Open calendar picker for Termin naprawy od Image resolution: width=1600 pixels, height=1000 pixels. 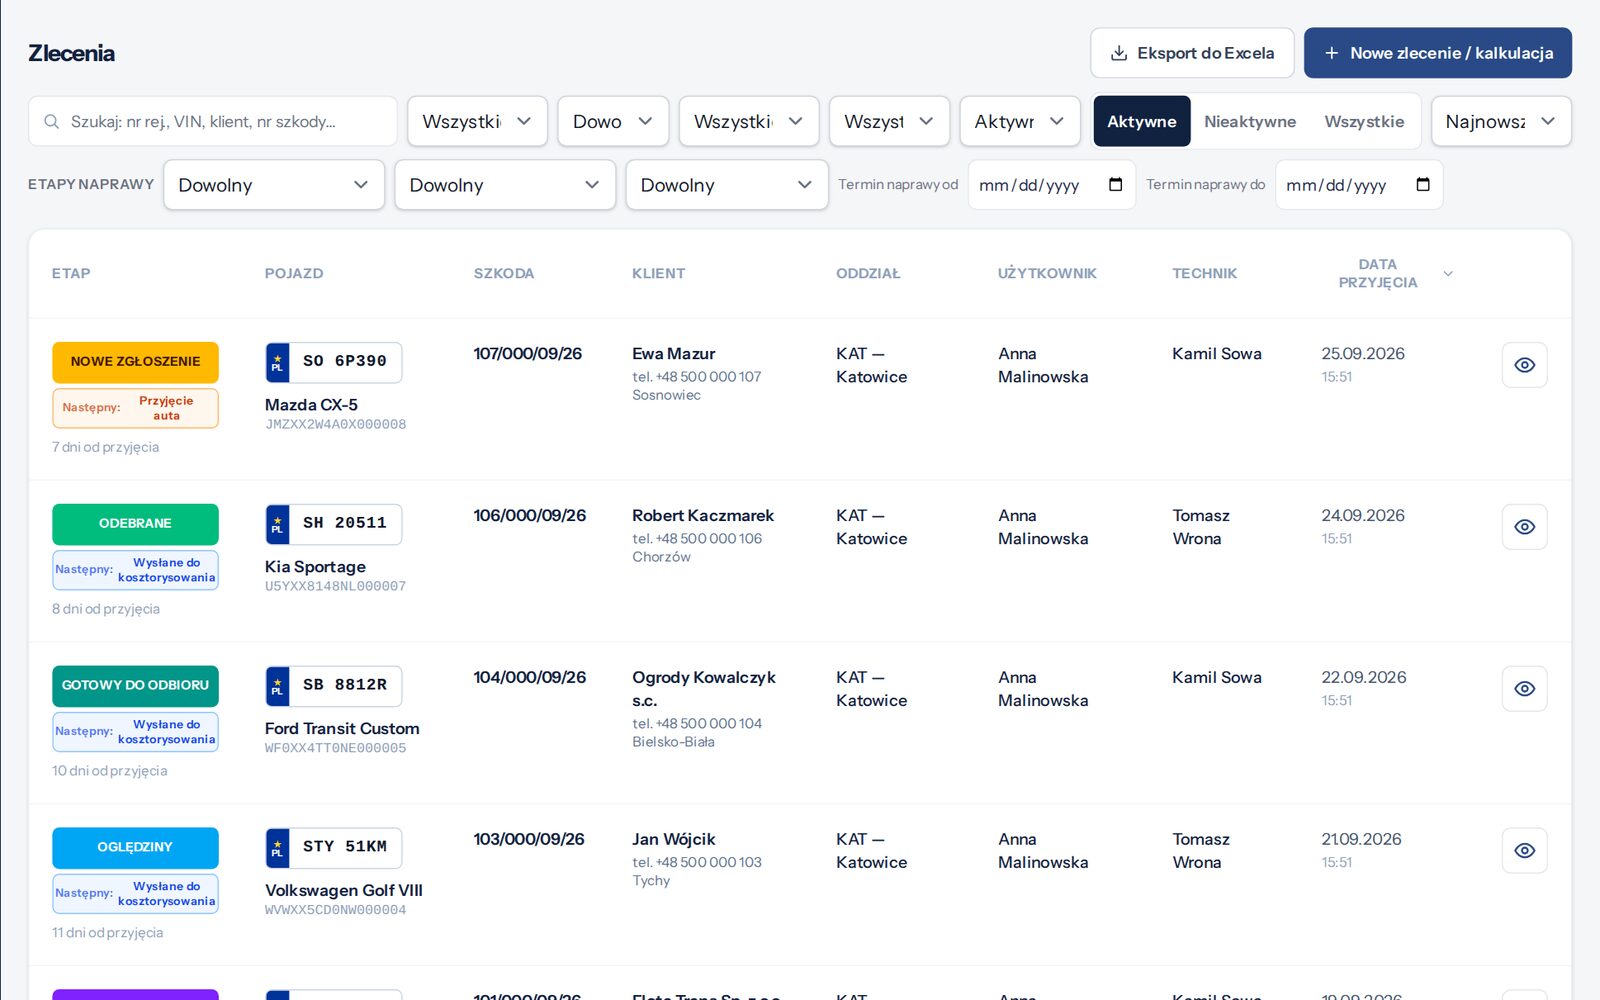1116,184
